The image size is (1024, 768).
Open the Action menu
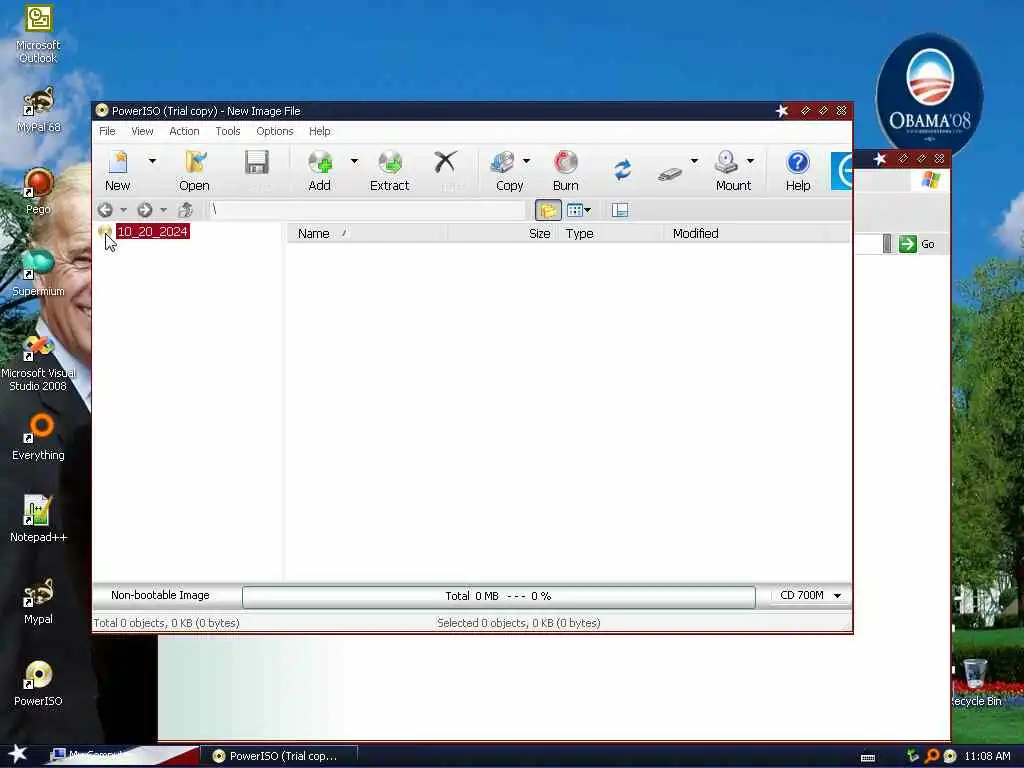pyautogui.click(x=184, y=131)
